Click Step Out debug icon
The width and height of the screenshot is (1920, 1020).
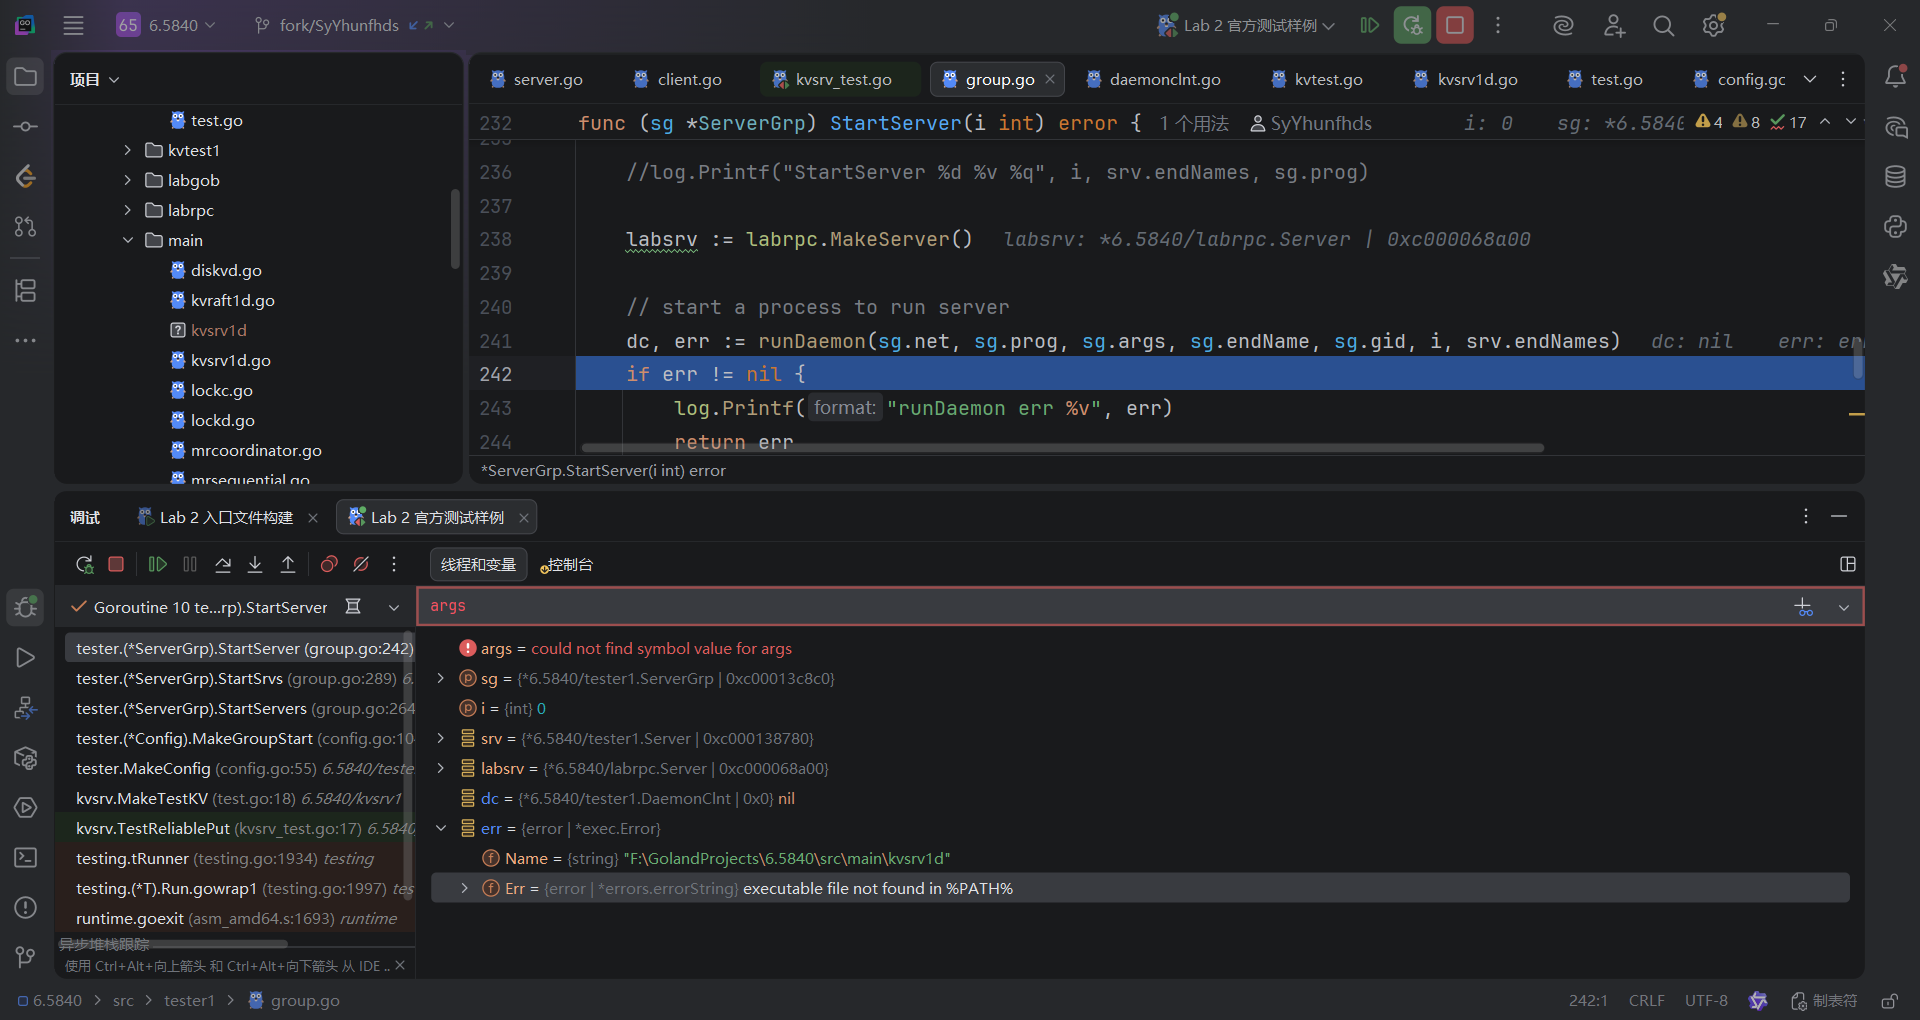pos(288,565)
